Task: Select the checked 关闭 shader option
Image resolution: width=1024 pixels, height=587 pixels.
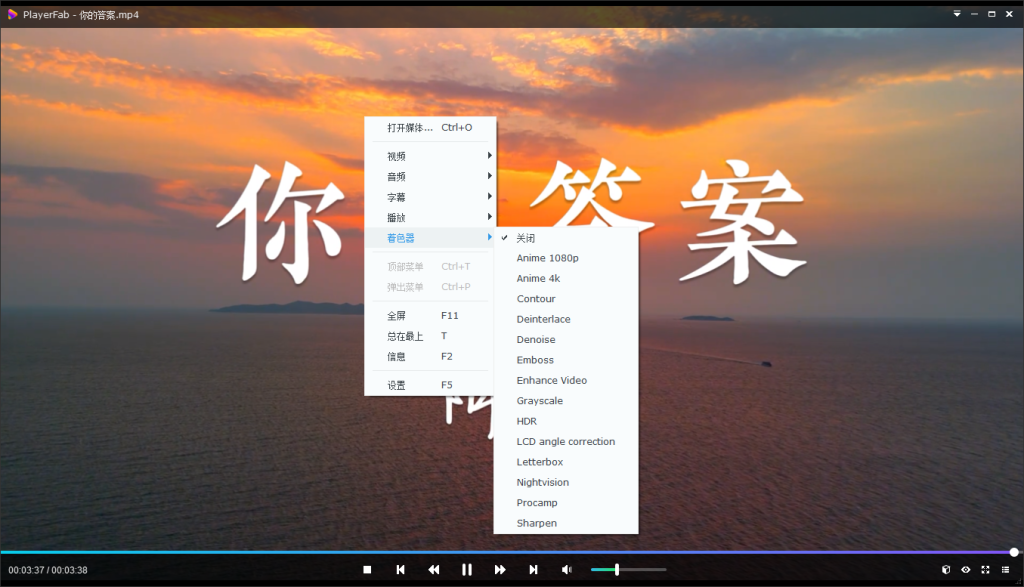Action: pos(524,237)
